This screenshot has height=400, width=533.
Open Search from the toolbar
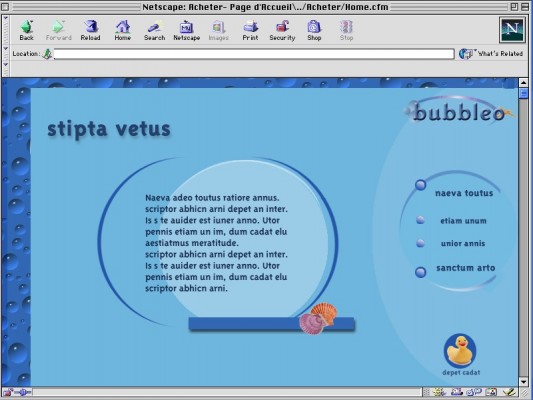[154, 30]
